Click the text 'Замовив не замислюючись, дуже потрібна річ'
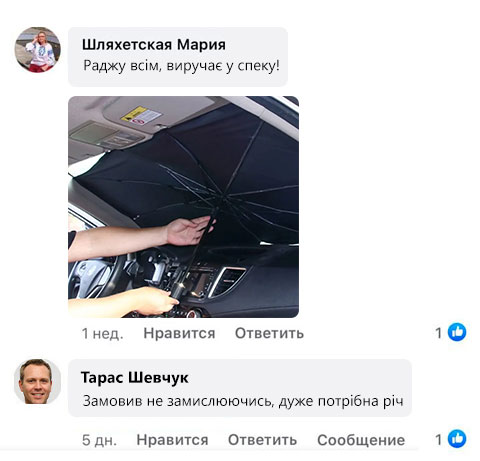The height and width of the screenshot is (461, 480). 243,401
